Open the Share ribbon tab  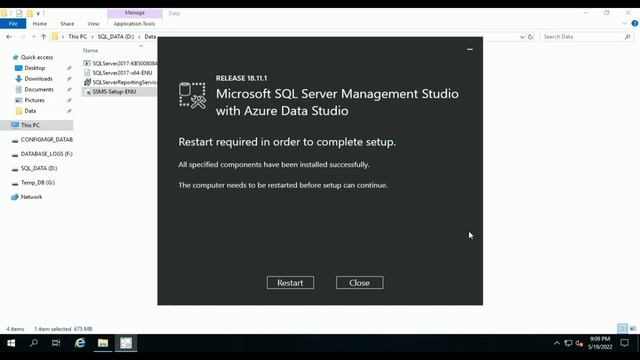(67, 24)
